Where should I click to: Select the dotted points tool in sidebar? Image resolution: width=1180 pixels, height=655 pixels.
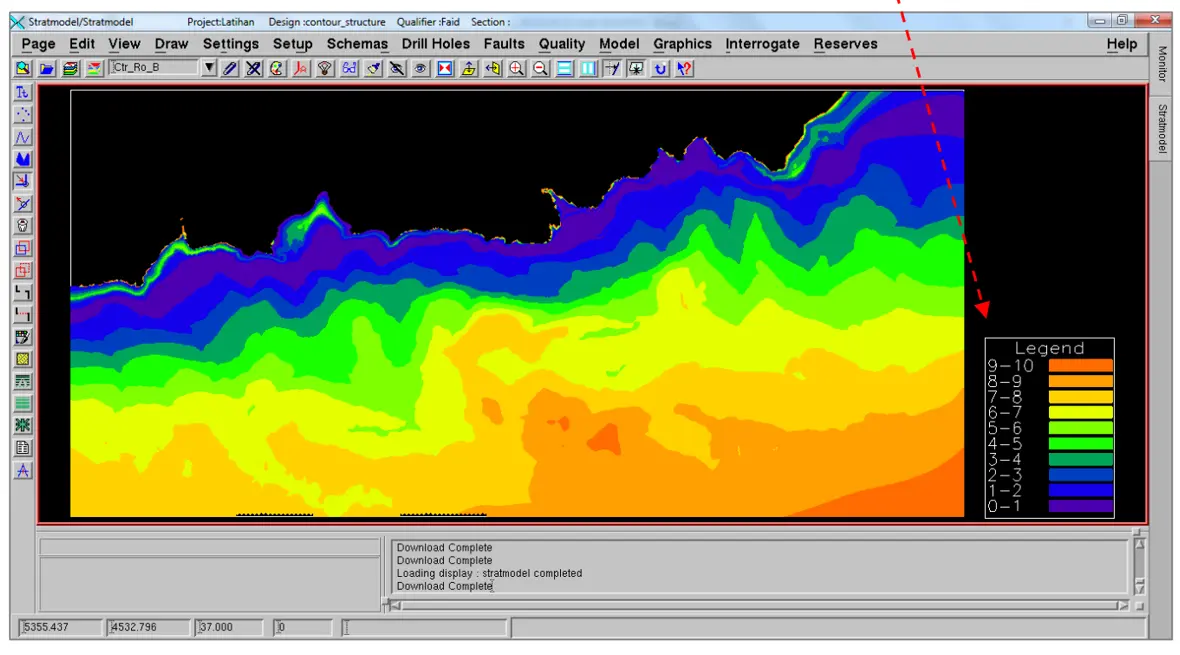23,114
